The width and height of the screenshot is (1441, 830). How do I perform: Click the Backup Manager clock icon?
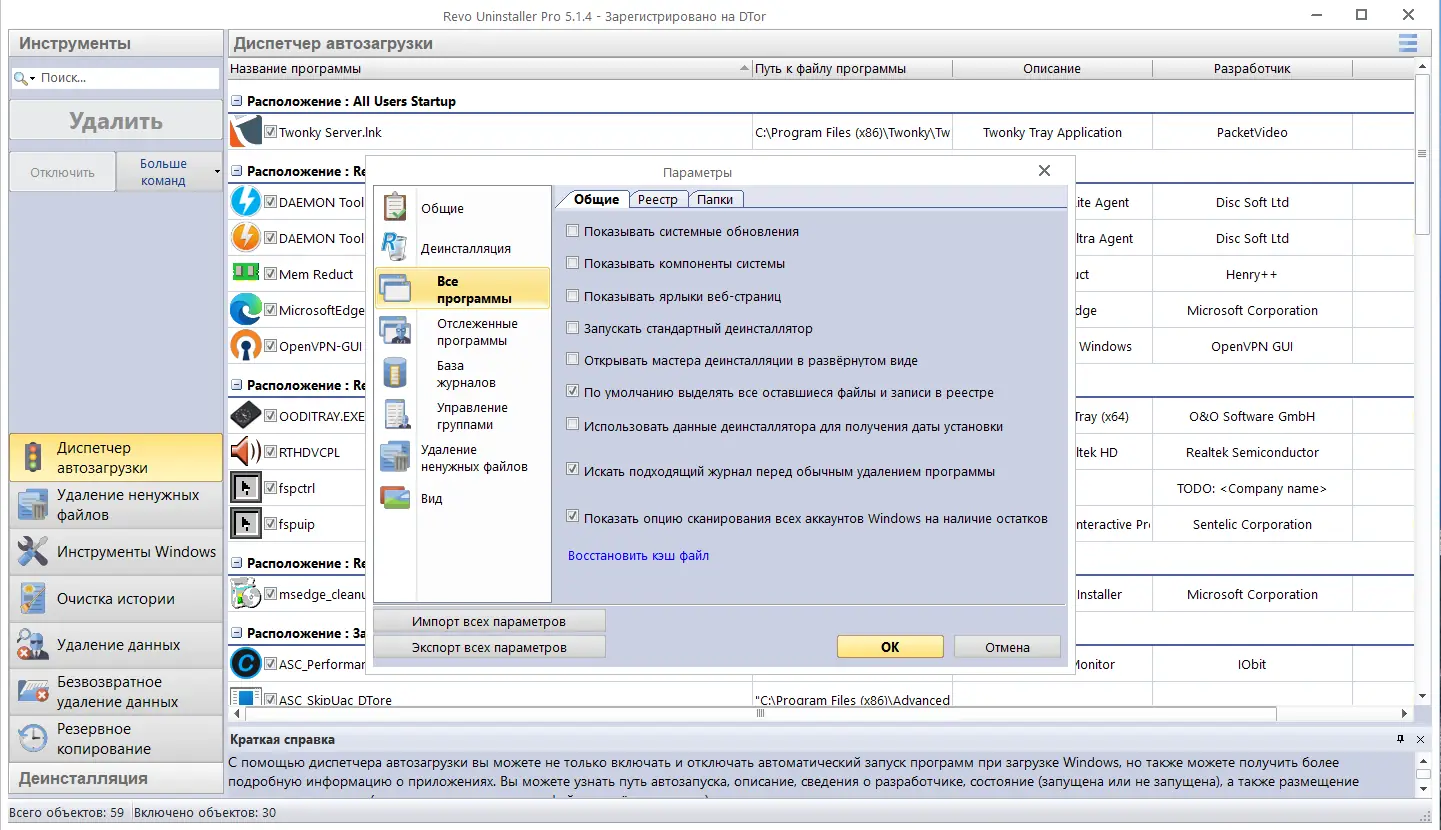pyautogui.click(x=33, y=739)
